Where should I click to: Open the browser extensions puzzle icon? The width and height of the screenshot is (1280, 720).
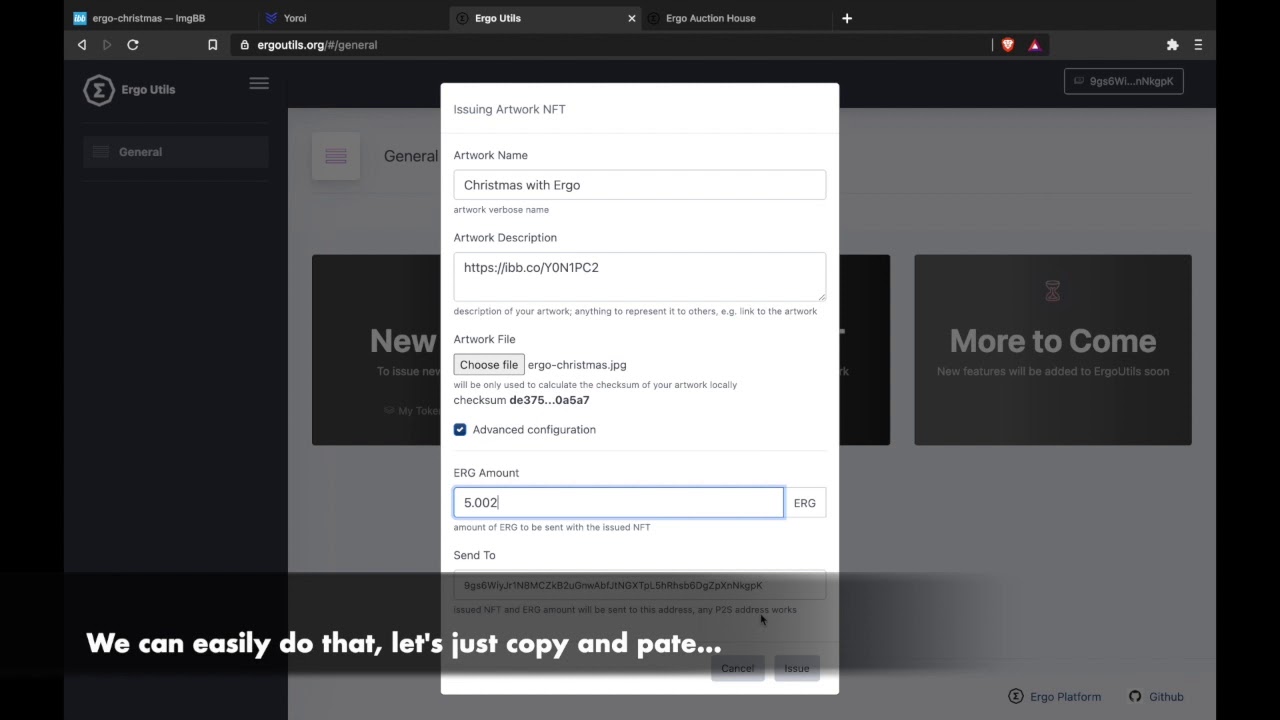coord(1172,45)
